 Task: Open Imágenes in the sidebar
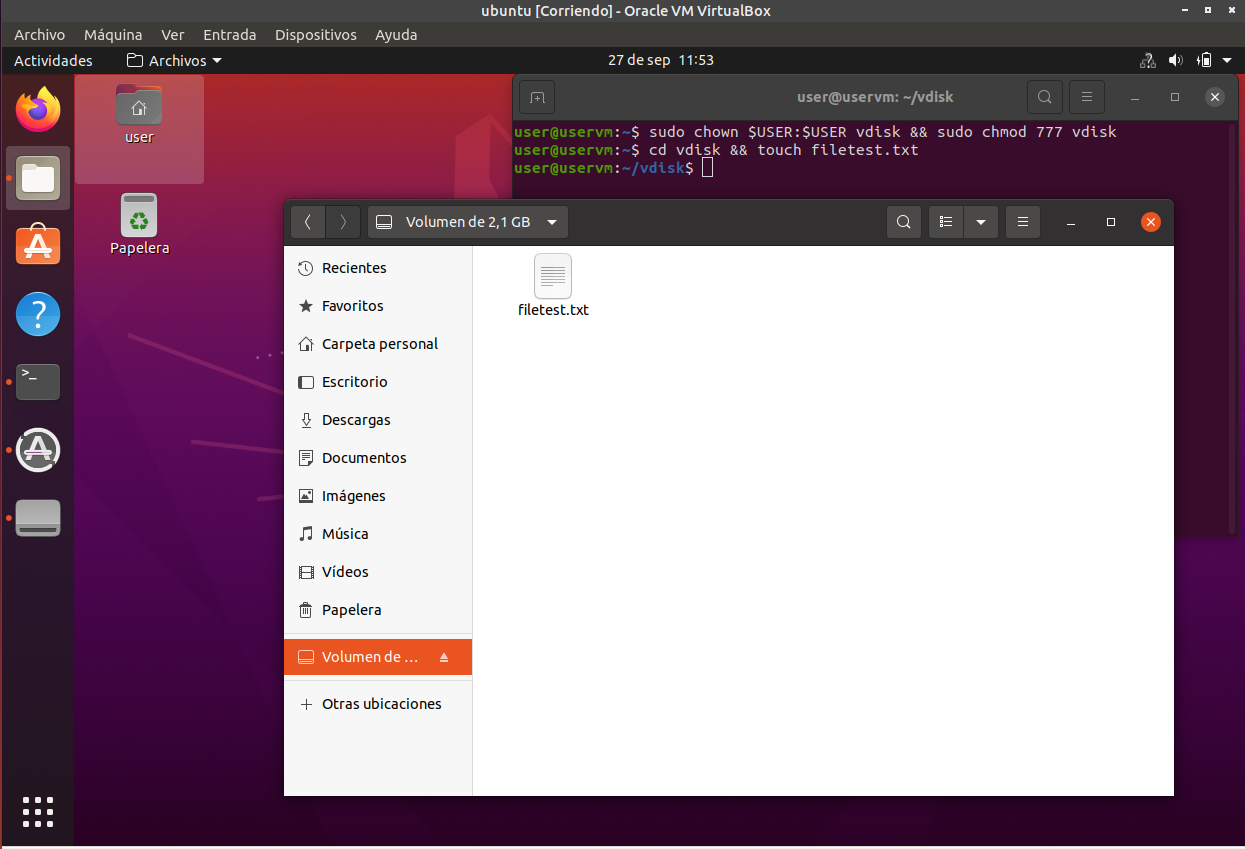(x=378, y=496)
